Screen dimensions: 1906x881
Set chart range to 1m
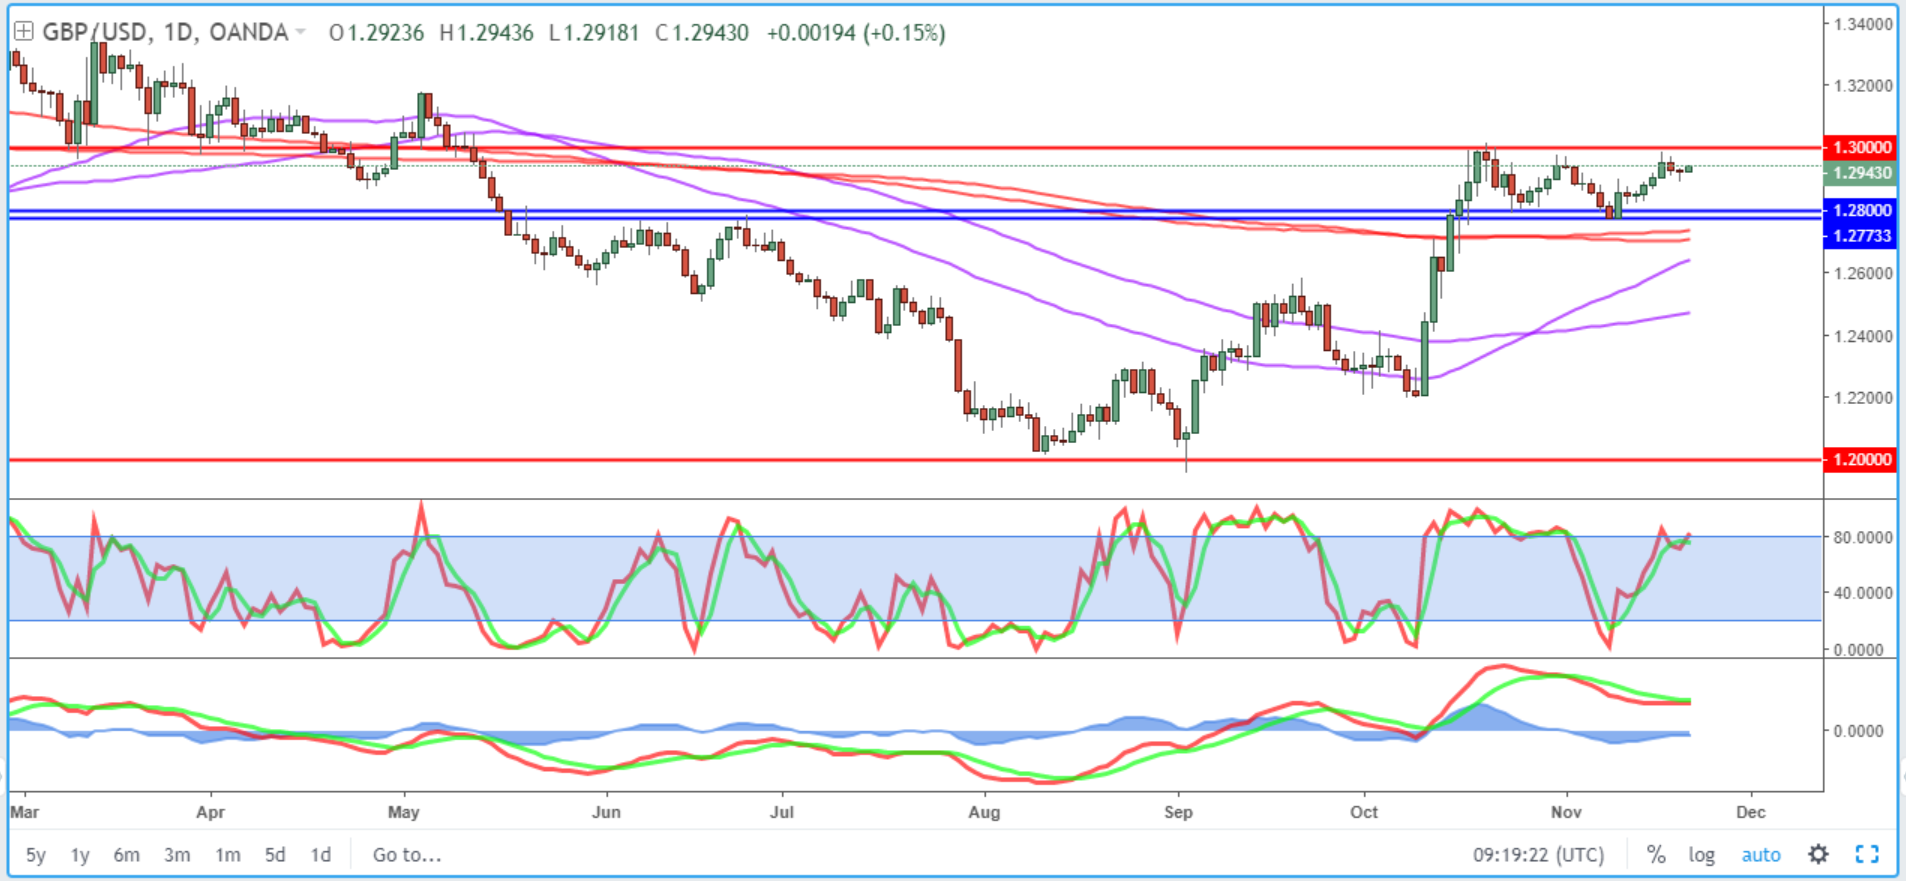click(x=228, y=855)
